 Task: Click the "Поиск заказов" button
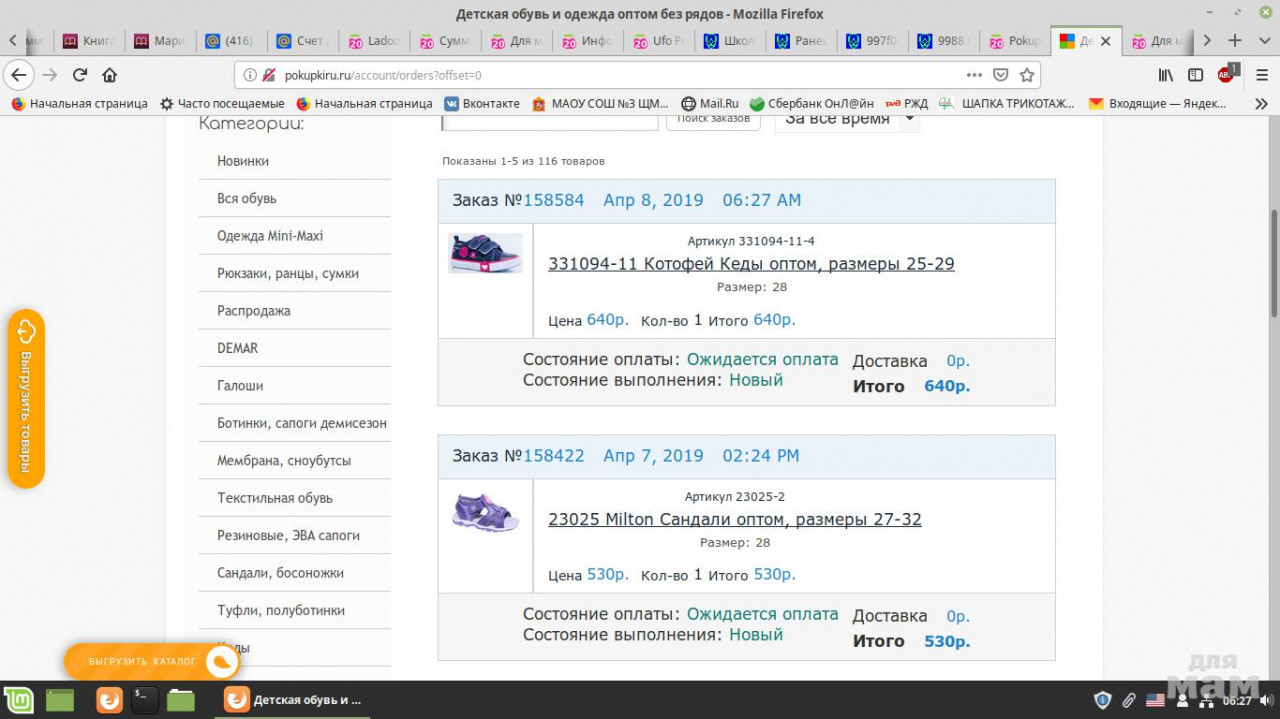[713, 119]
